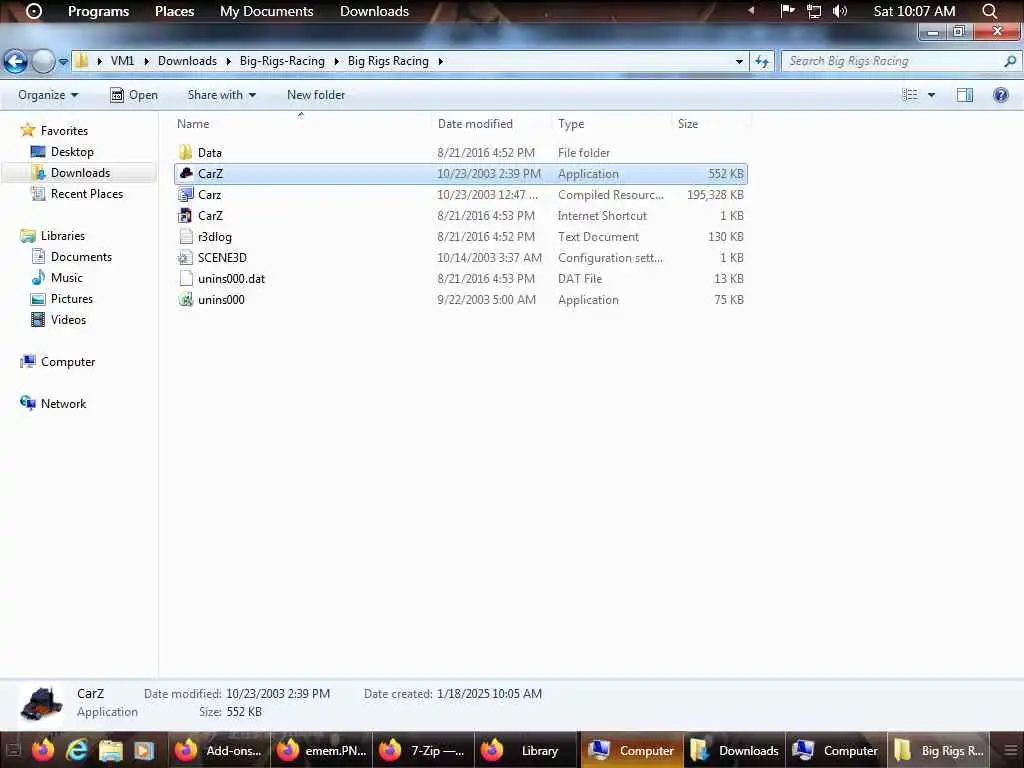
Task: Open the Downloads top panel item
Action: pos(374,11)
